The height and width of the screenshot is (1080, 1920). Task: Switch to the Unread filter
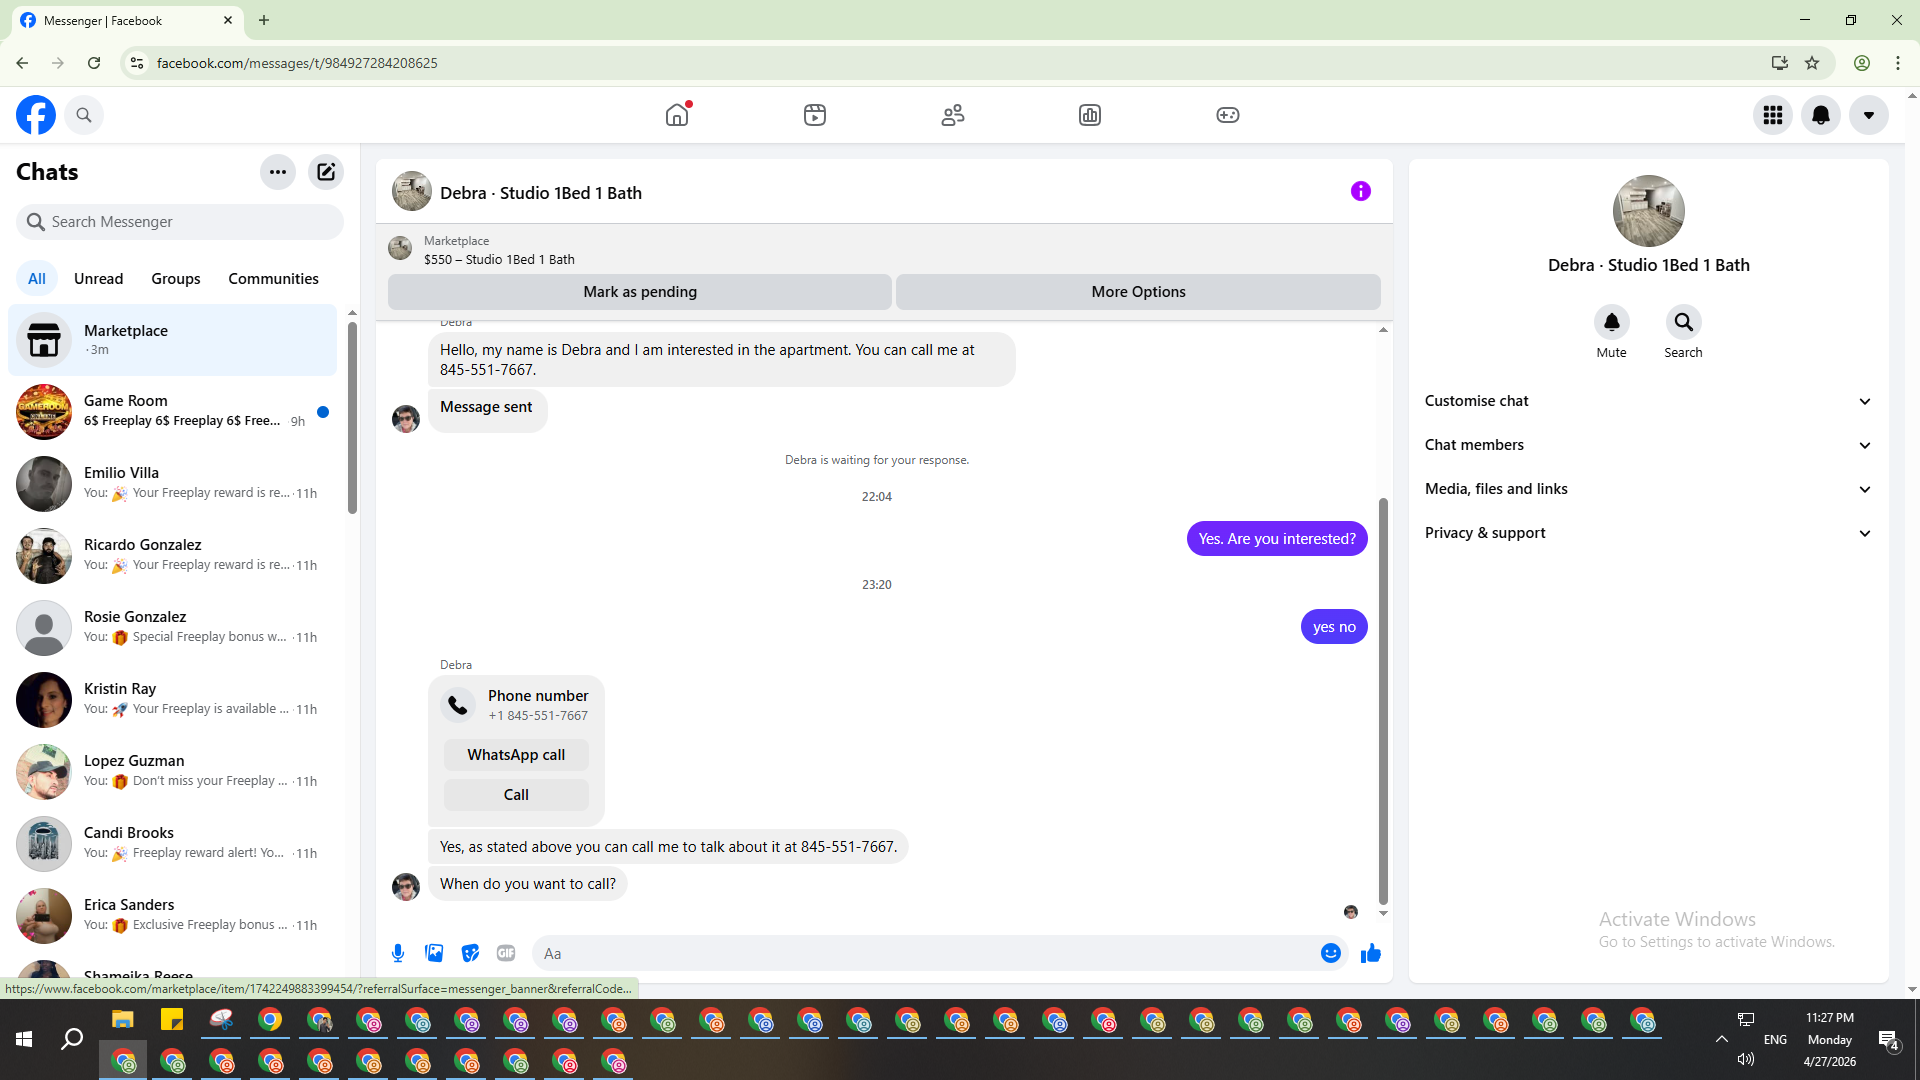click(99, 279)
